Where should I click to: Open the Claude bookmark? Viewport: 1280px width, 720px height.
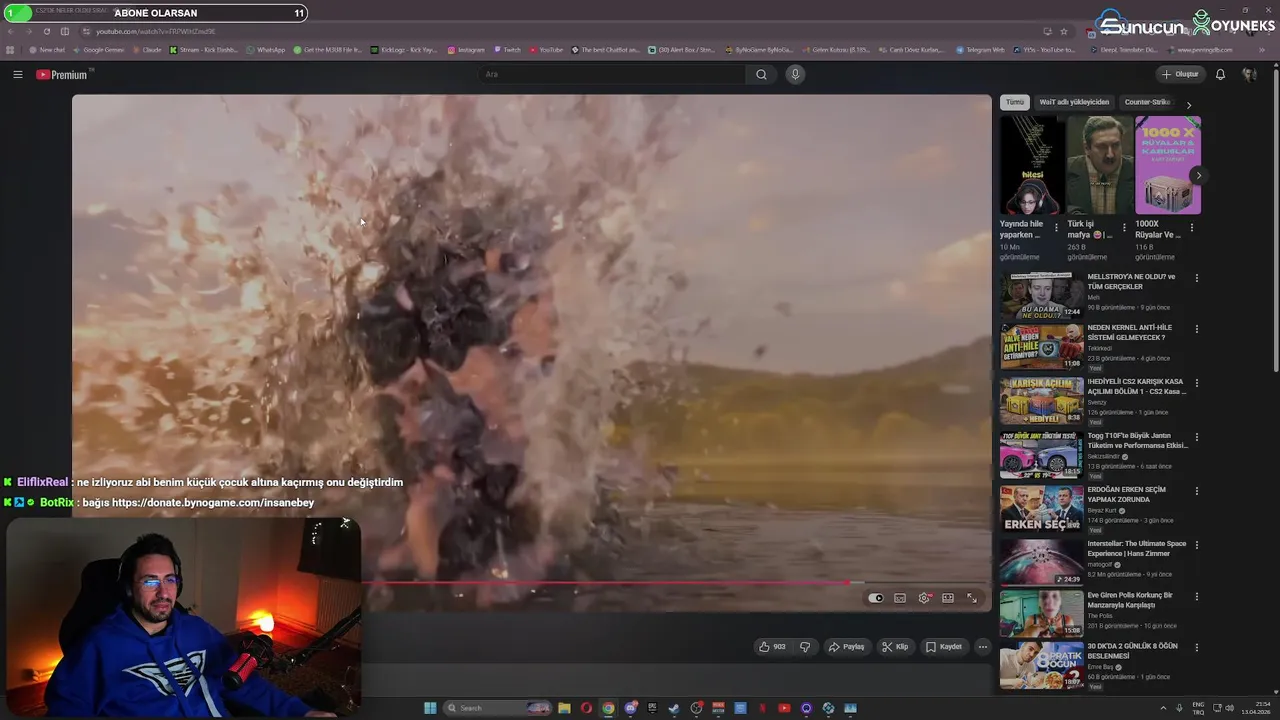tap(147, 50)
